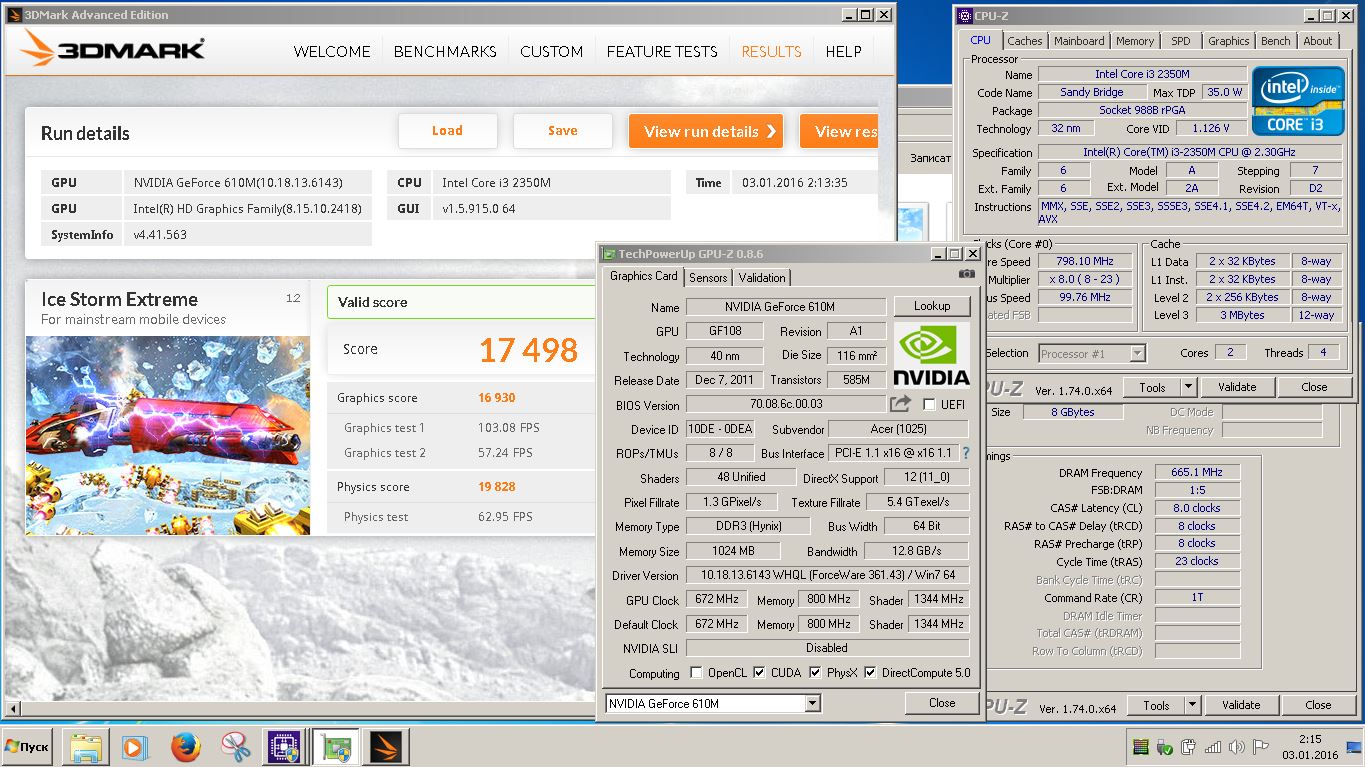This screenshot has width=1365, height=767.
Task: Click the upper CPU-Z Tools button
Action: pyautogui.click(x=1152, y=387)
